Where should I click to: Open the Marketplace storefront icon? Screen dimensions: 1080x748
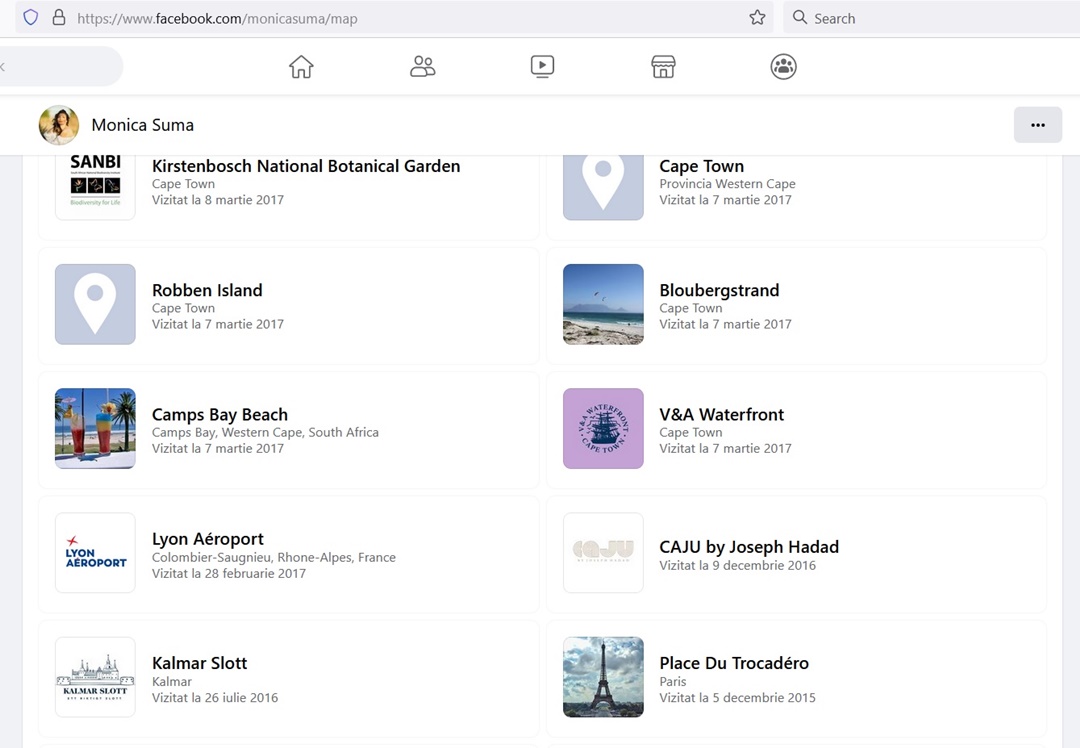(x=663, y=67)
